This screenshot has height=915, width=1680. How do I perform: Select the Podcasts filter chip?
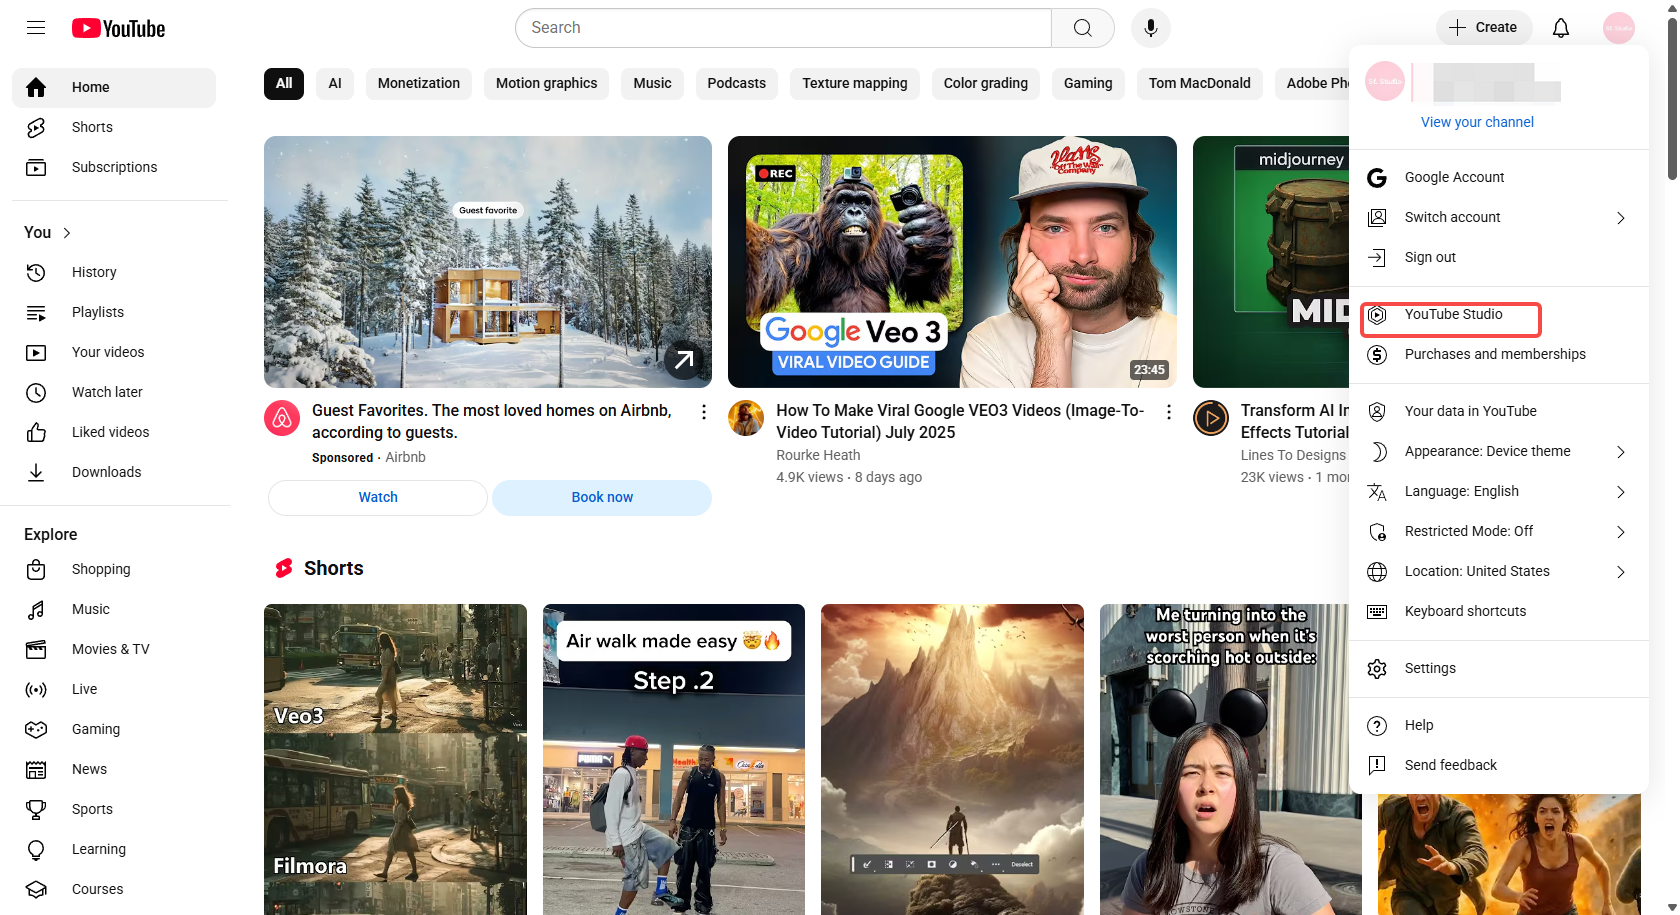737,83
